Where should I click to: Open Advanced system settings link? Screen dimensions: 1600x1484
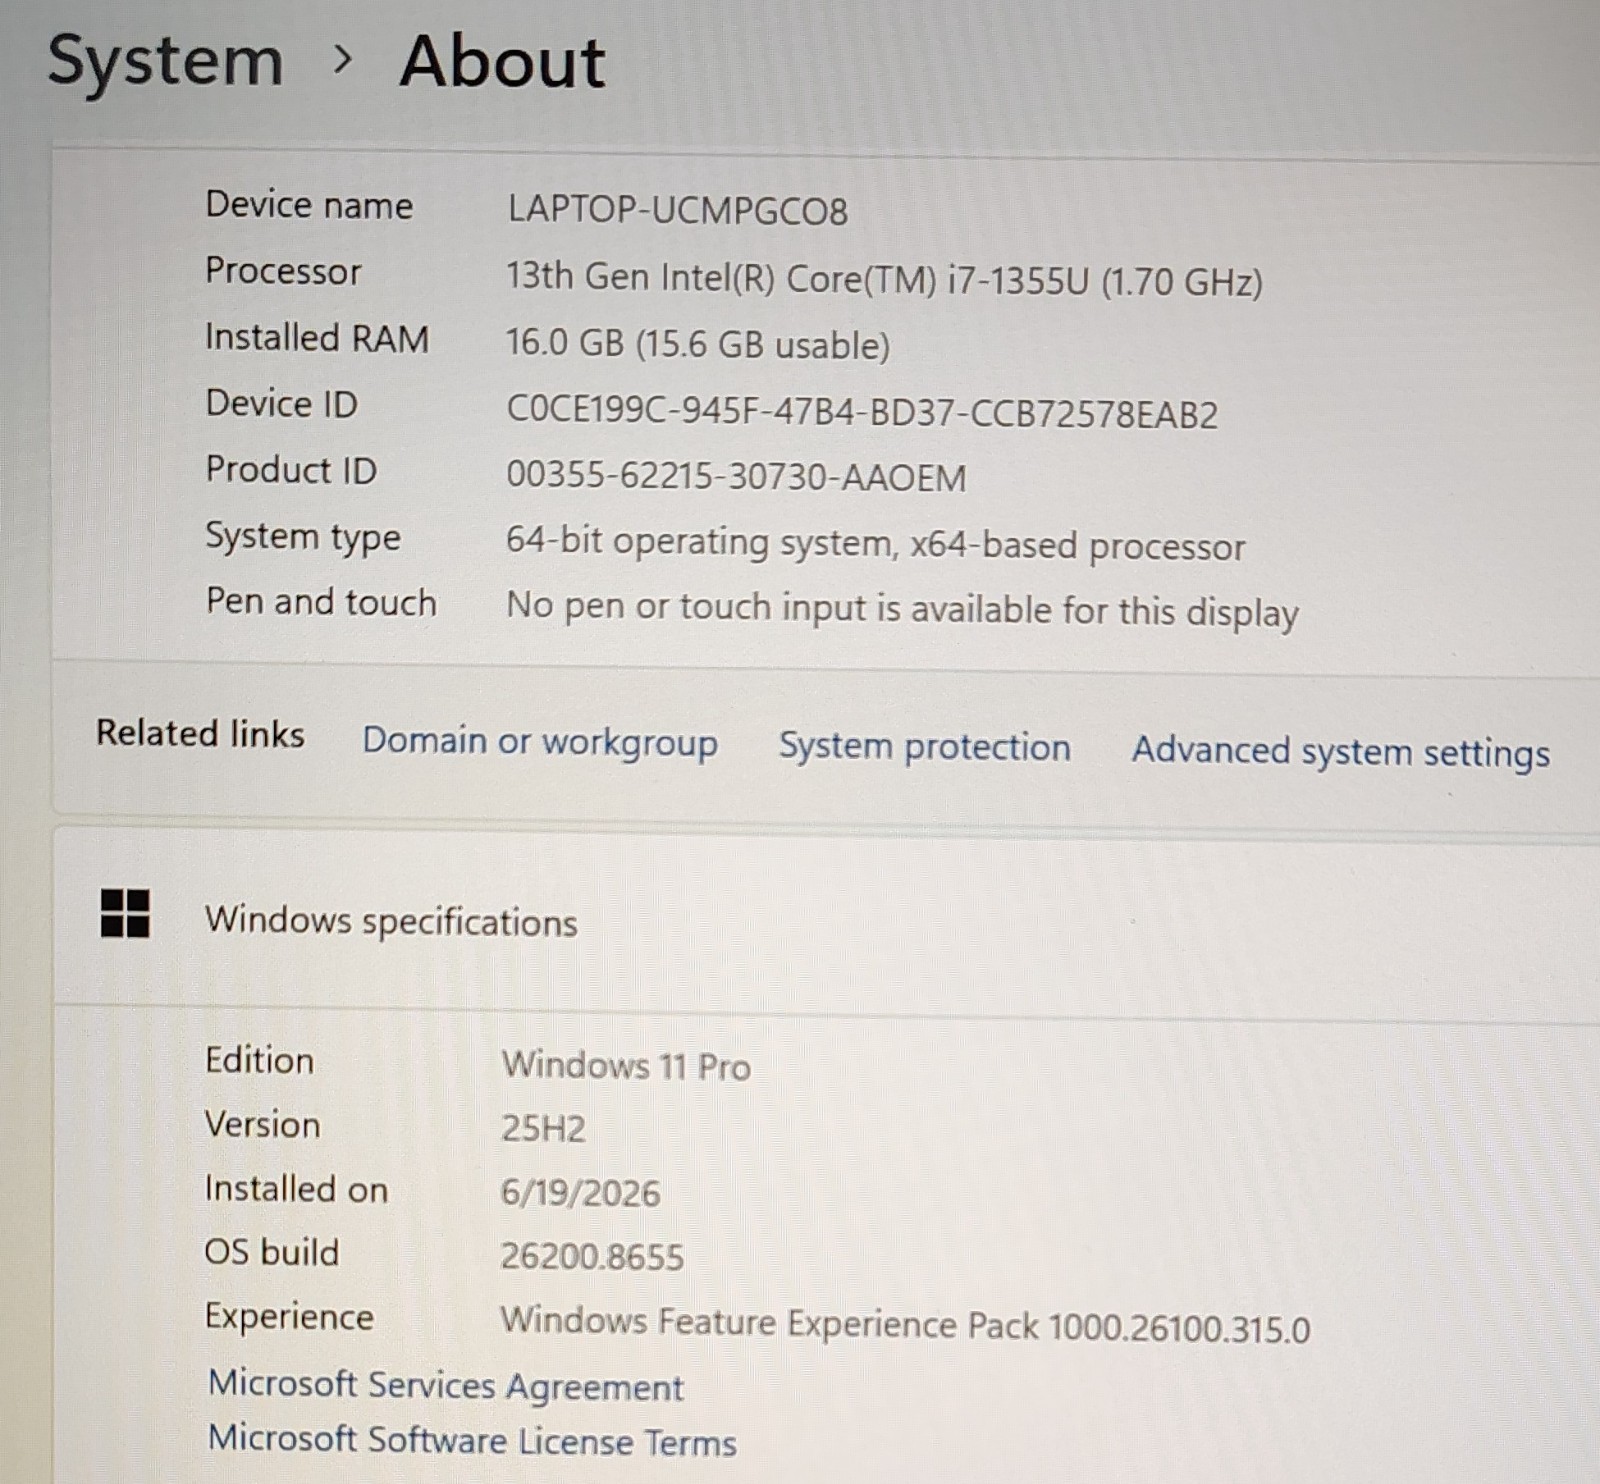point(1341,752)
